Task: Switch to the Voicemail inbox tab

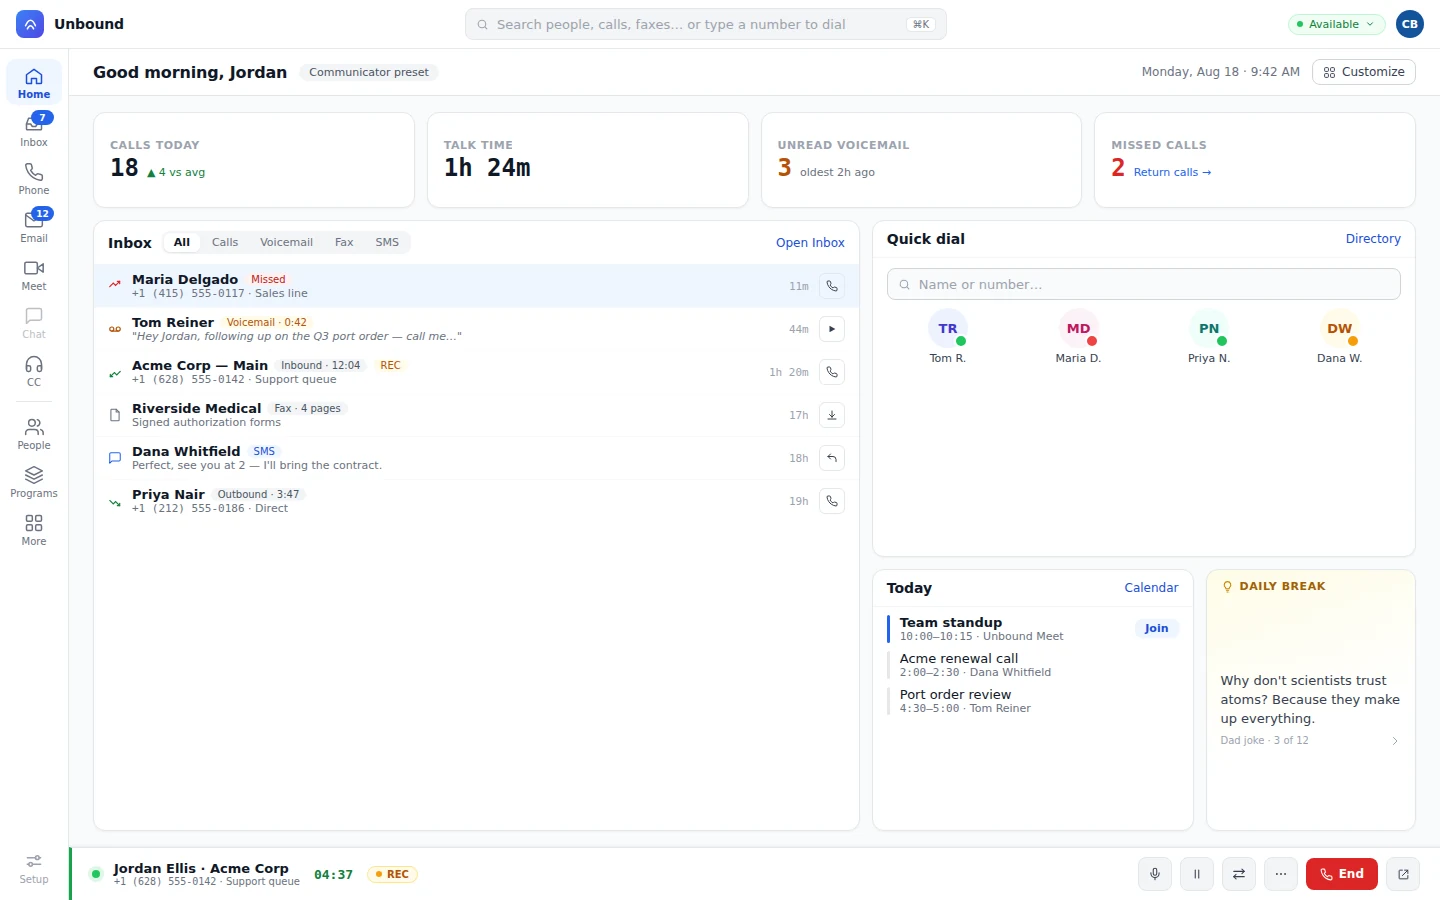Action: click(286, 242)
